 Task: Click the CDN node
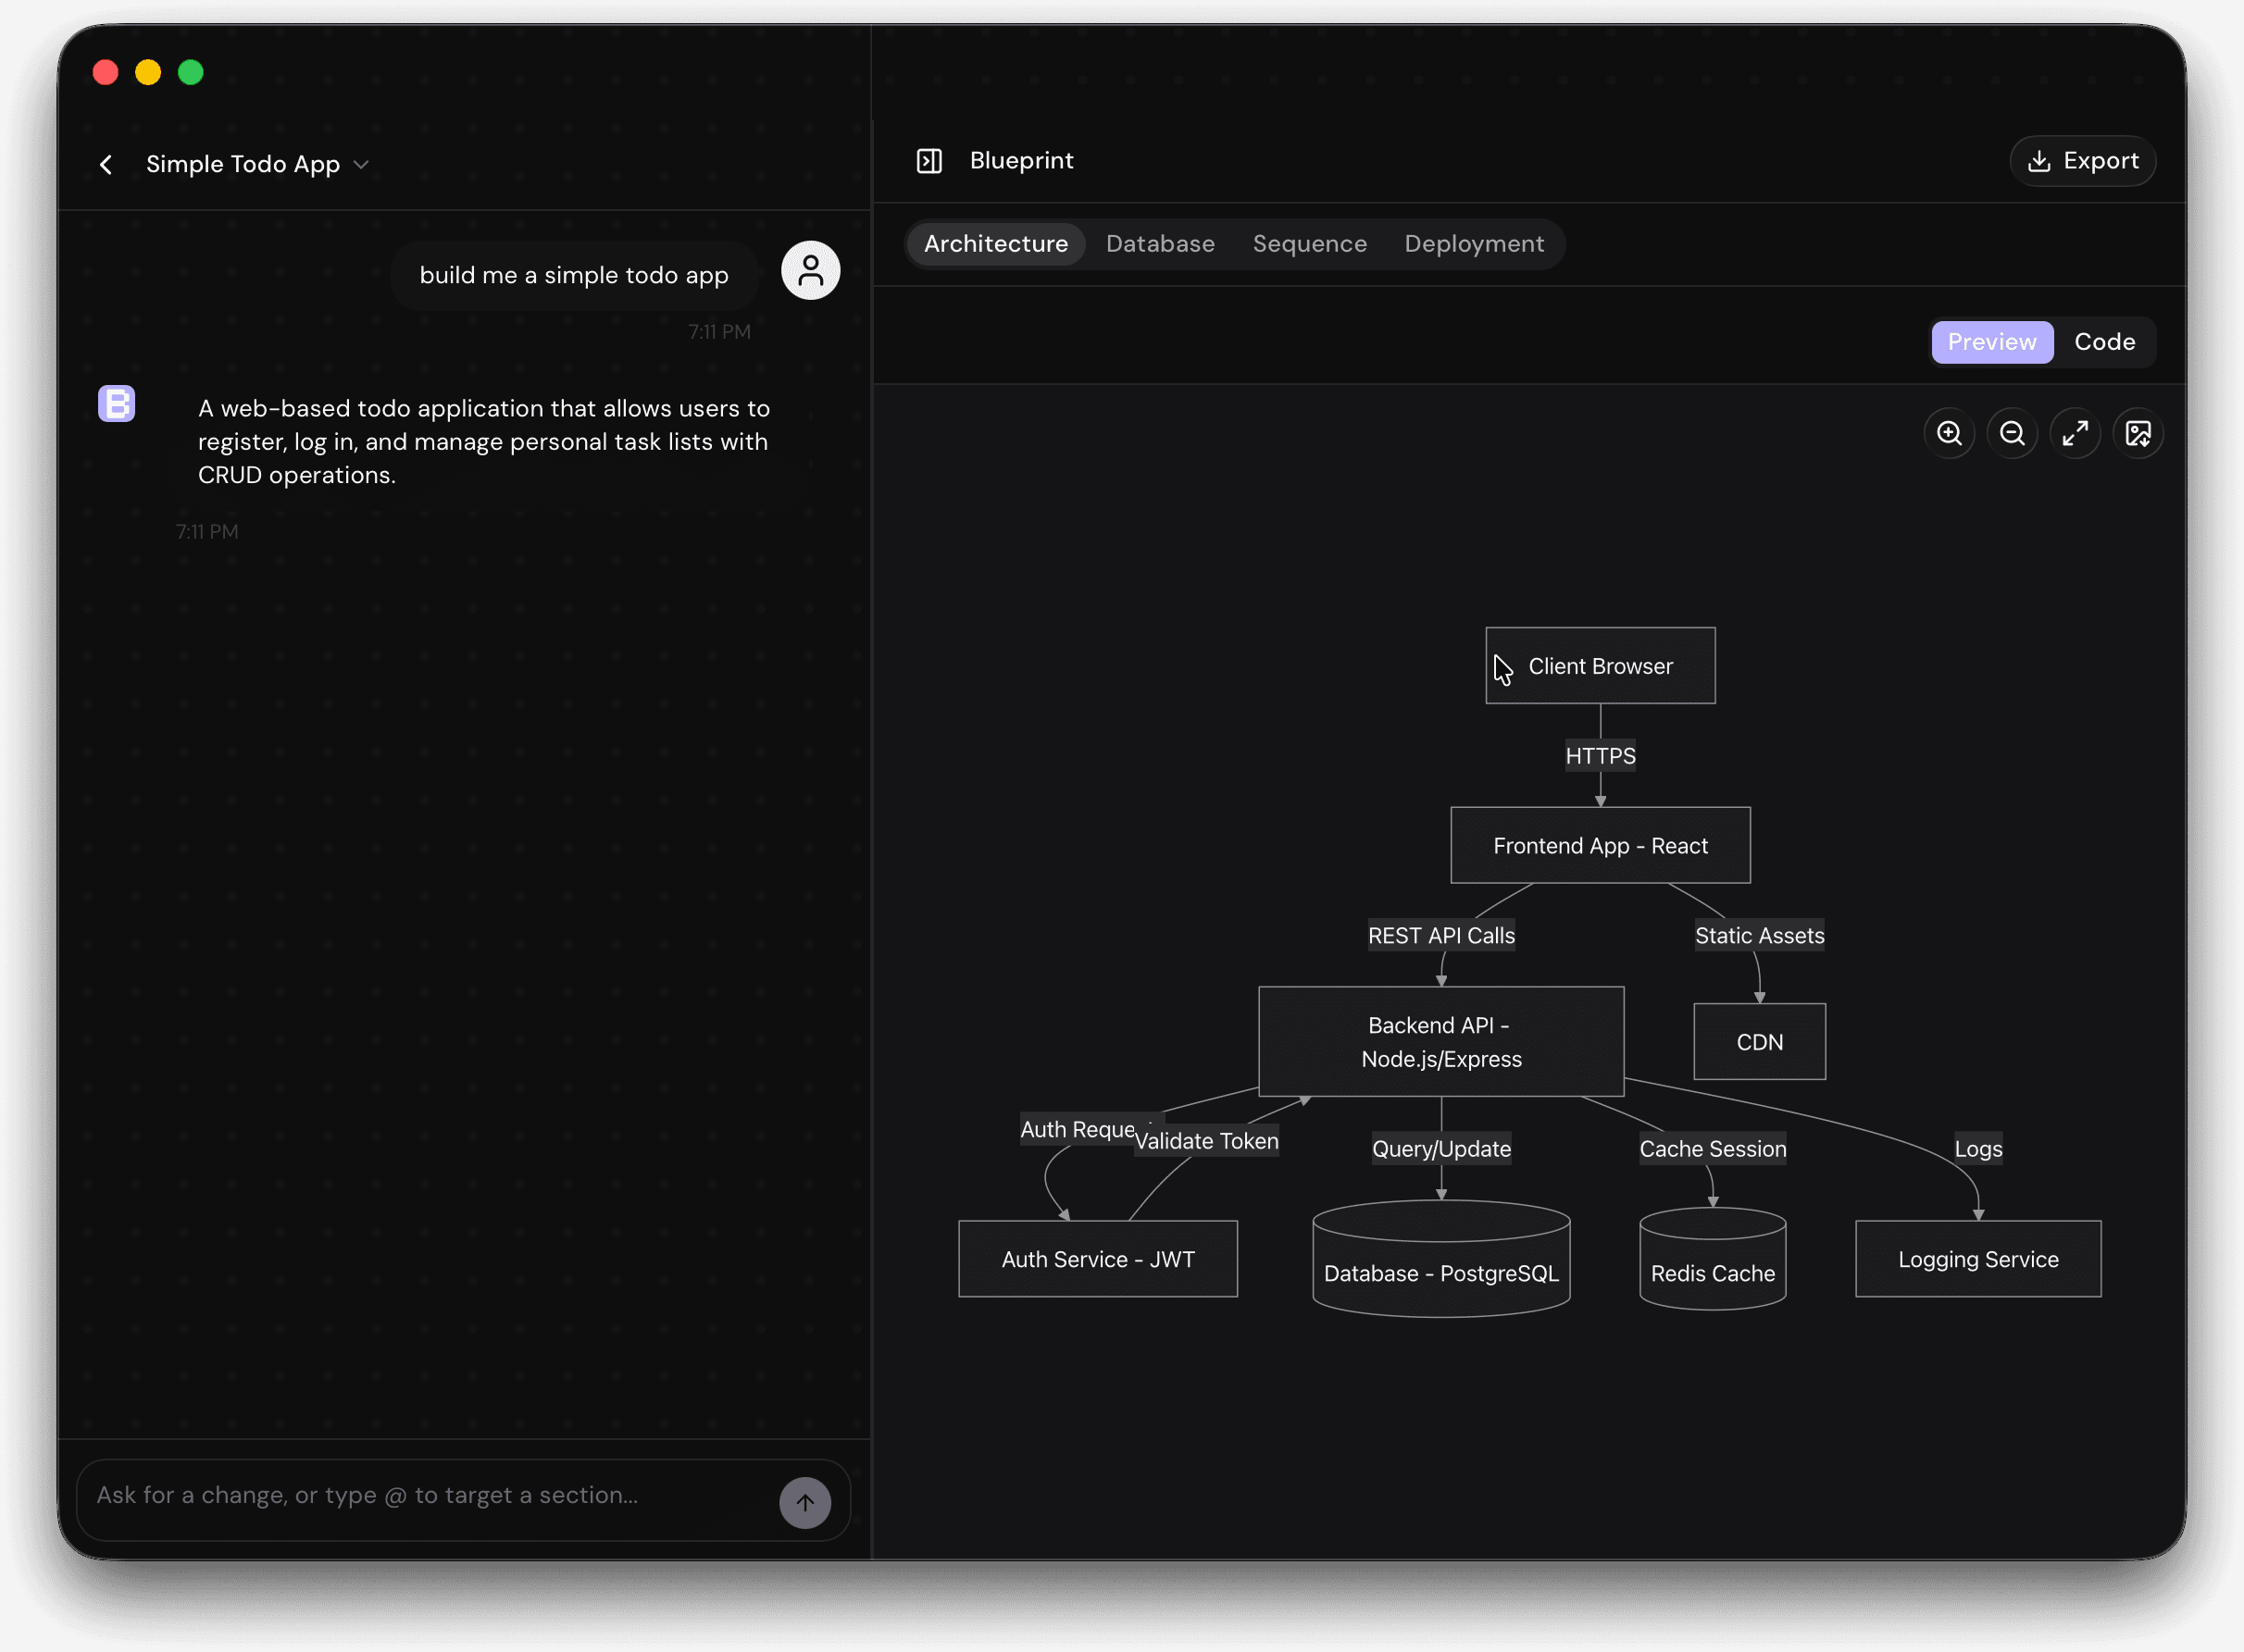click(1759, 1042)
